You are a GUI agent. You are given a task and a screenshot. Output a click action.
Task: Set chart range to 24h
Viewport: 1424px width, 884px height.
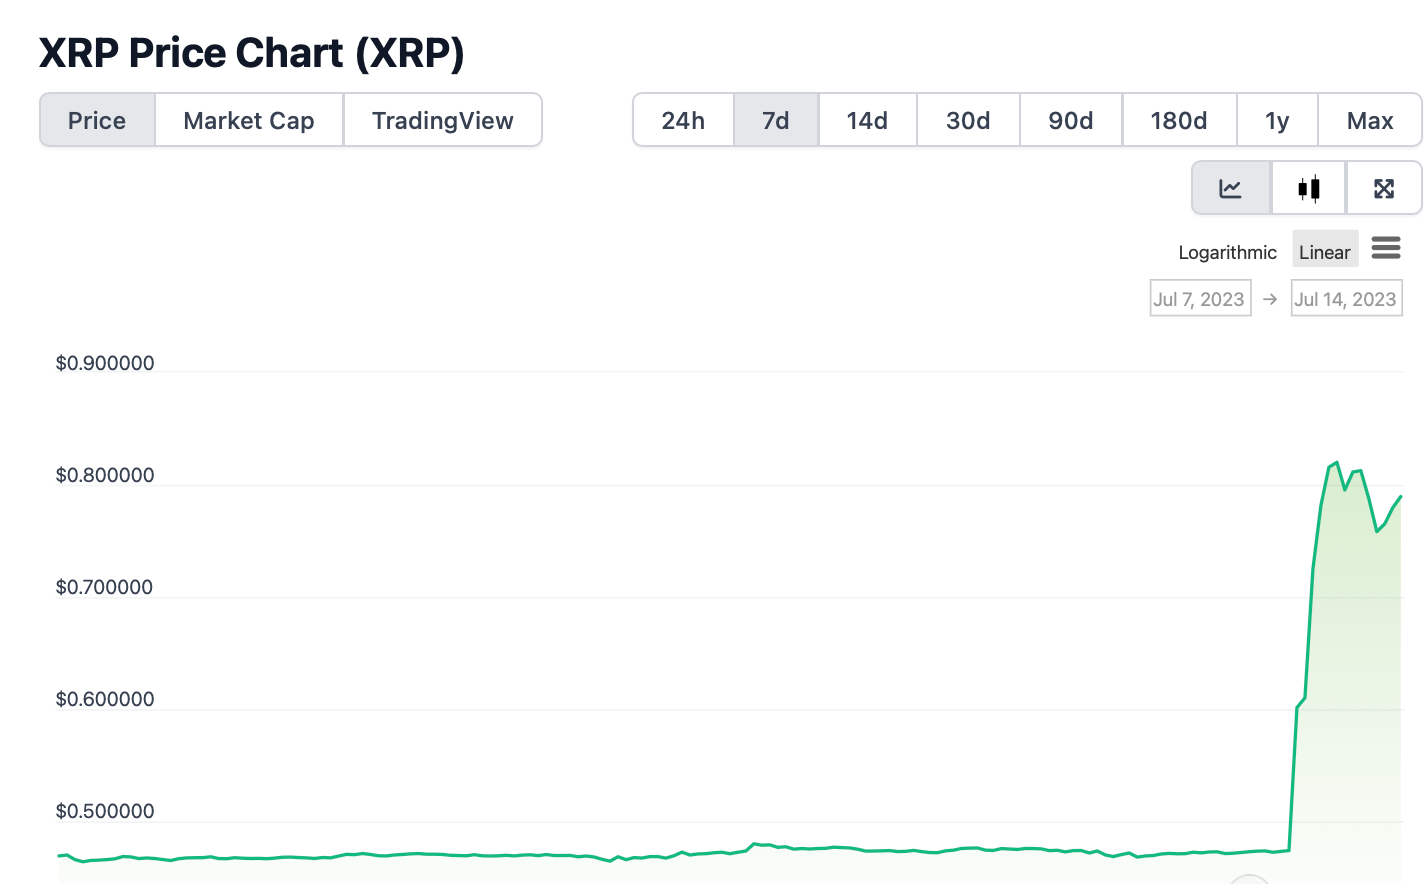683,120
